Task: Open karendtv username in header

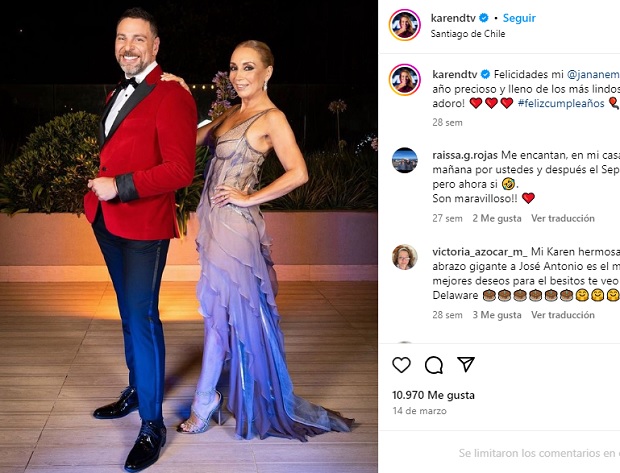Action: coord(454,18)
